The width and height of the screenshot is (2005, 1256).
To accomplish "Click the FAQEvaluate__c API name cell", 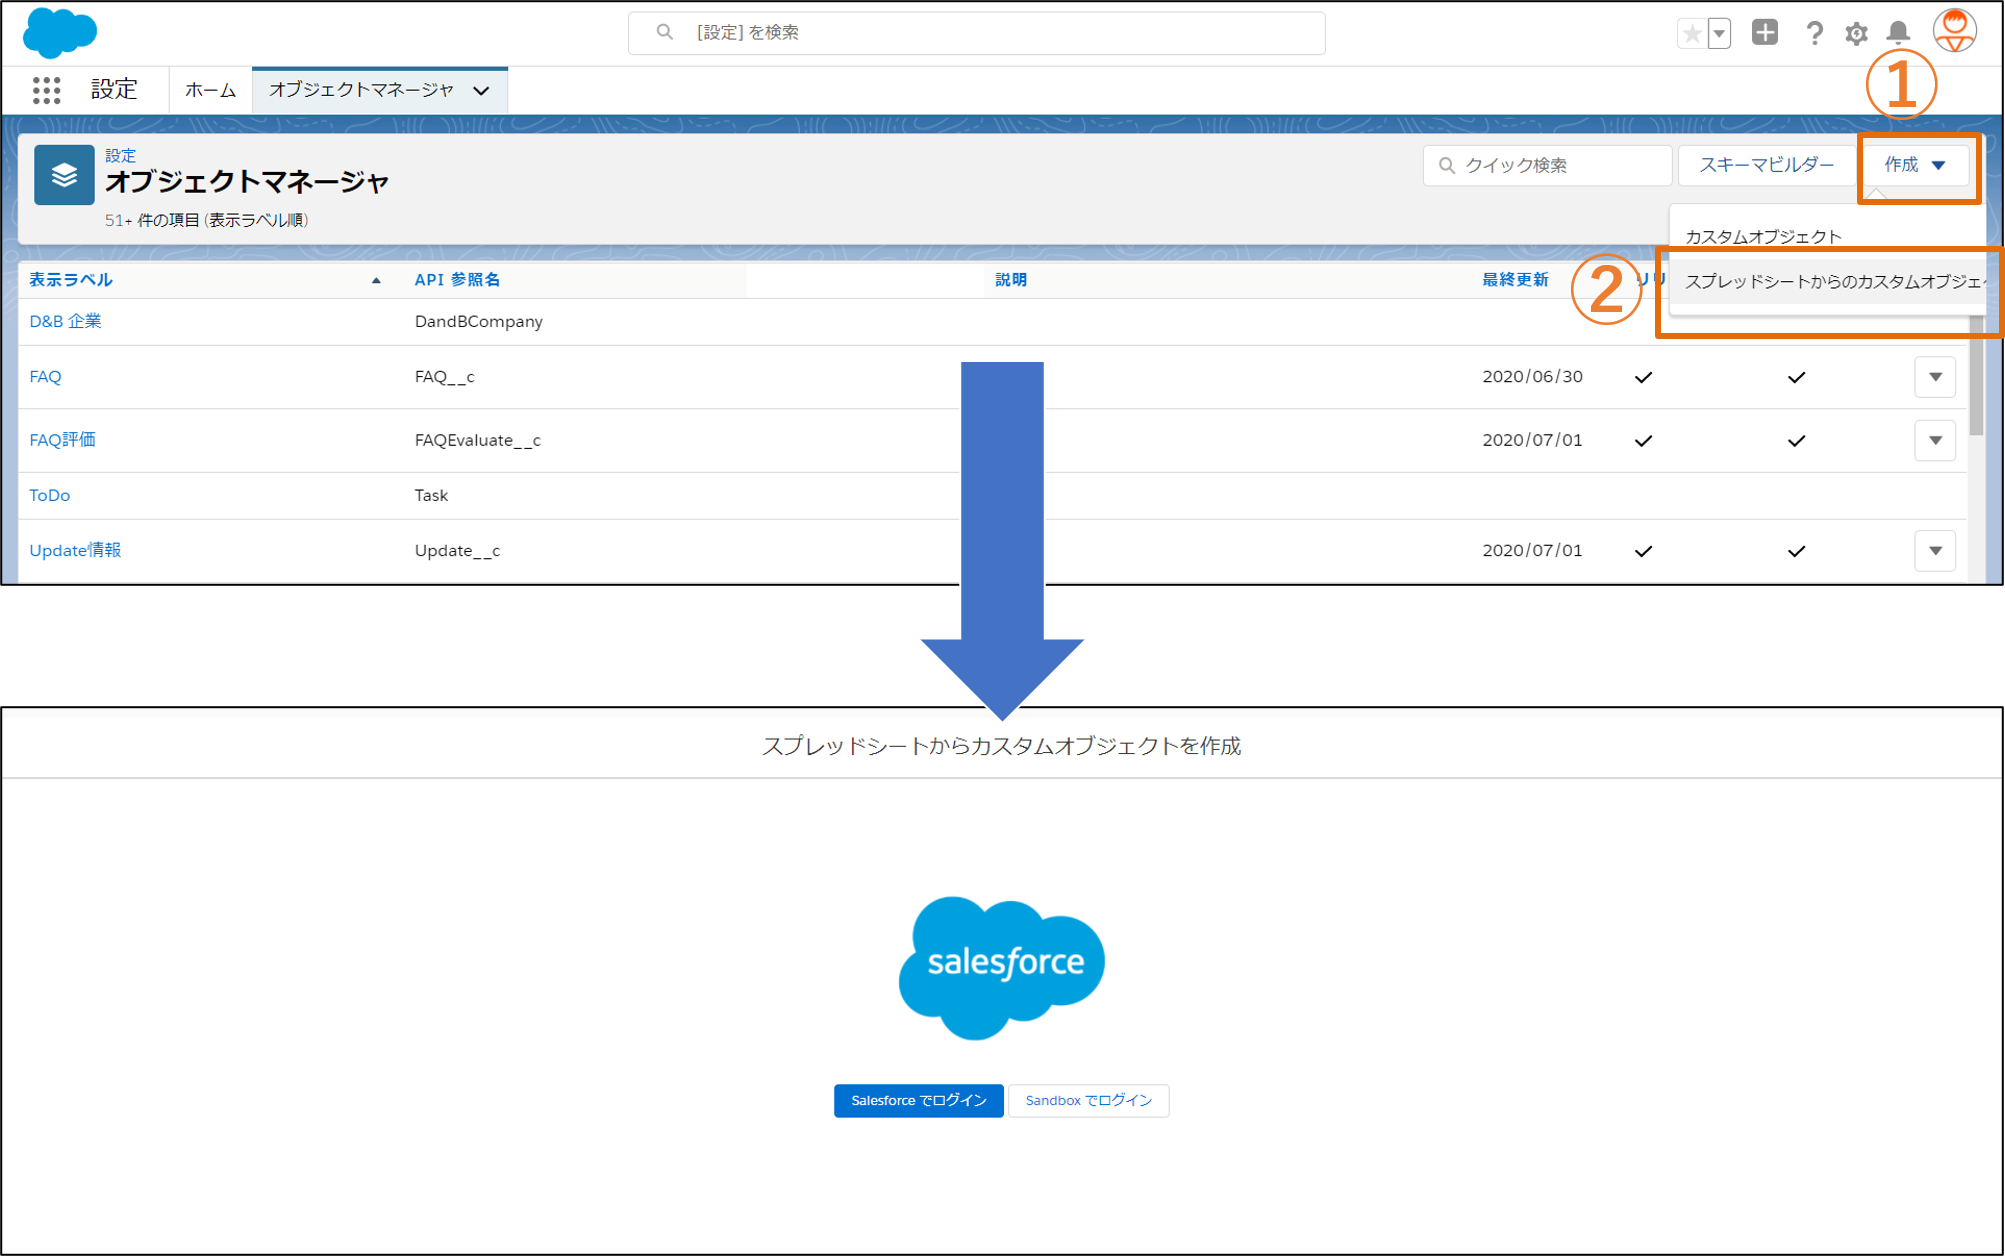I will point(477,440).
